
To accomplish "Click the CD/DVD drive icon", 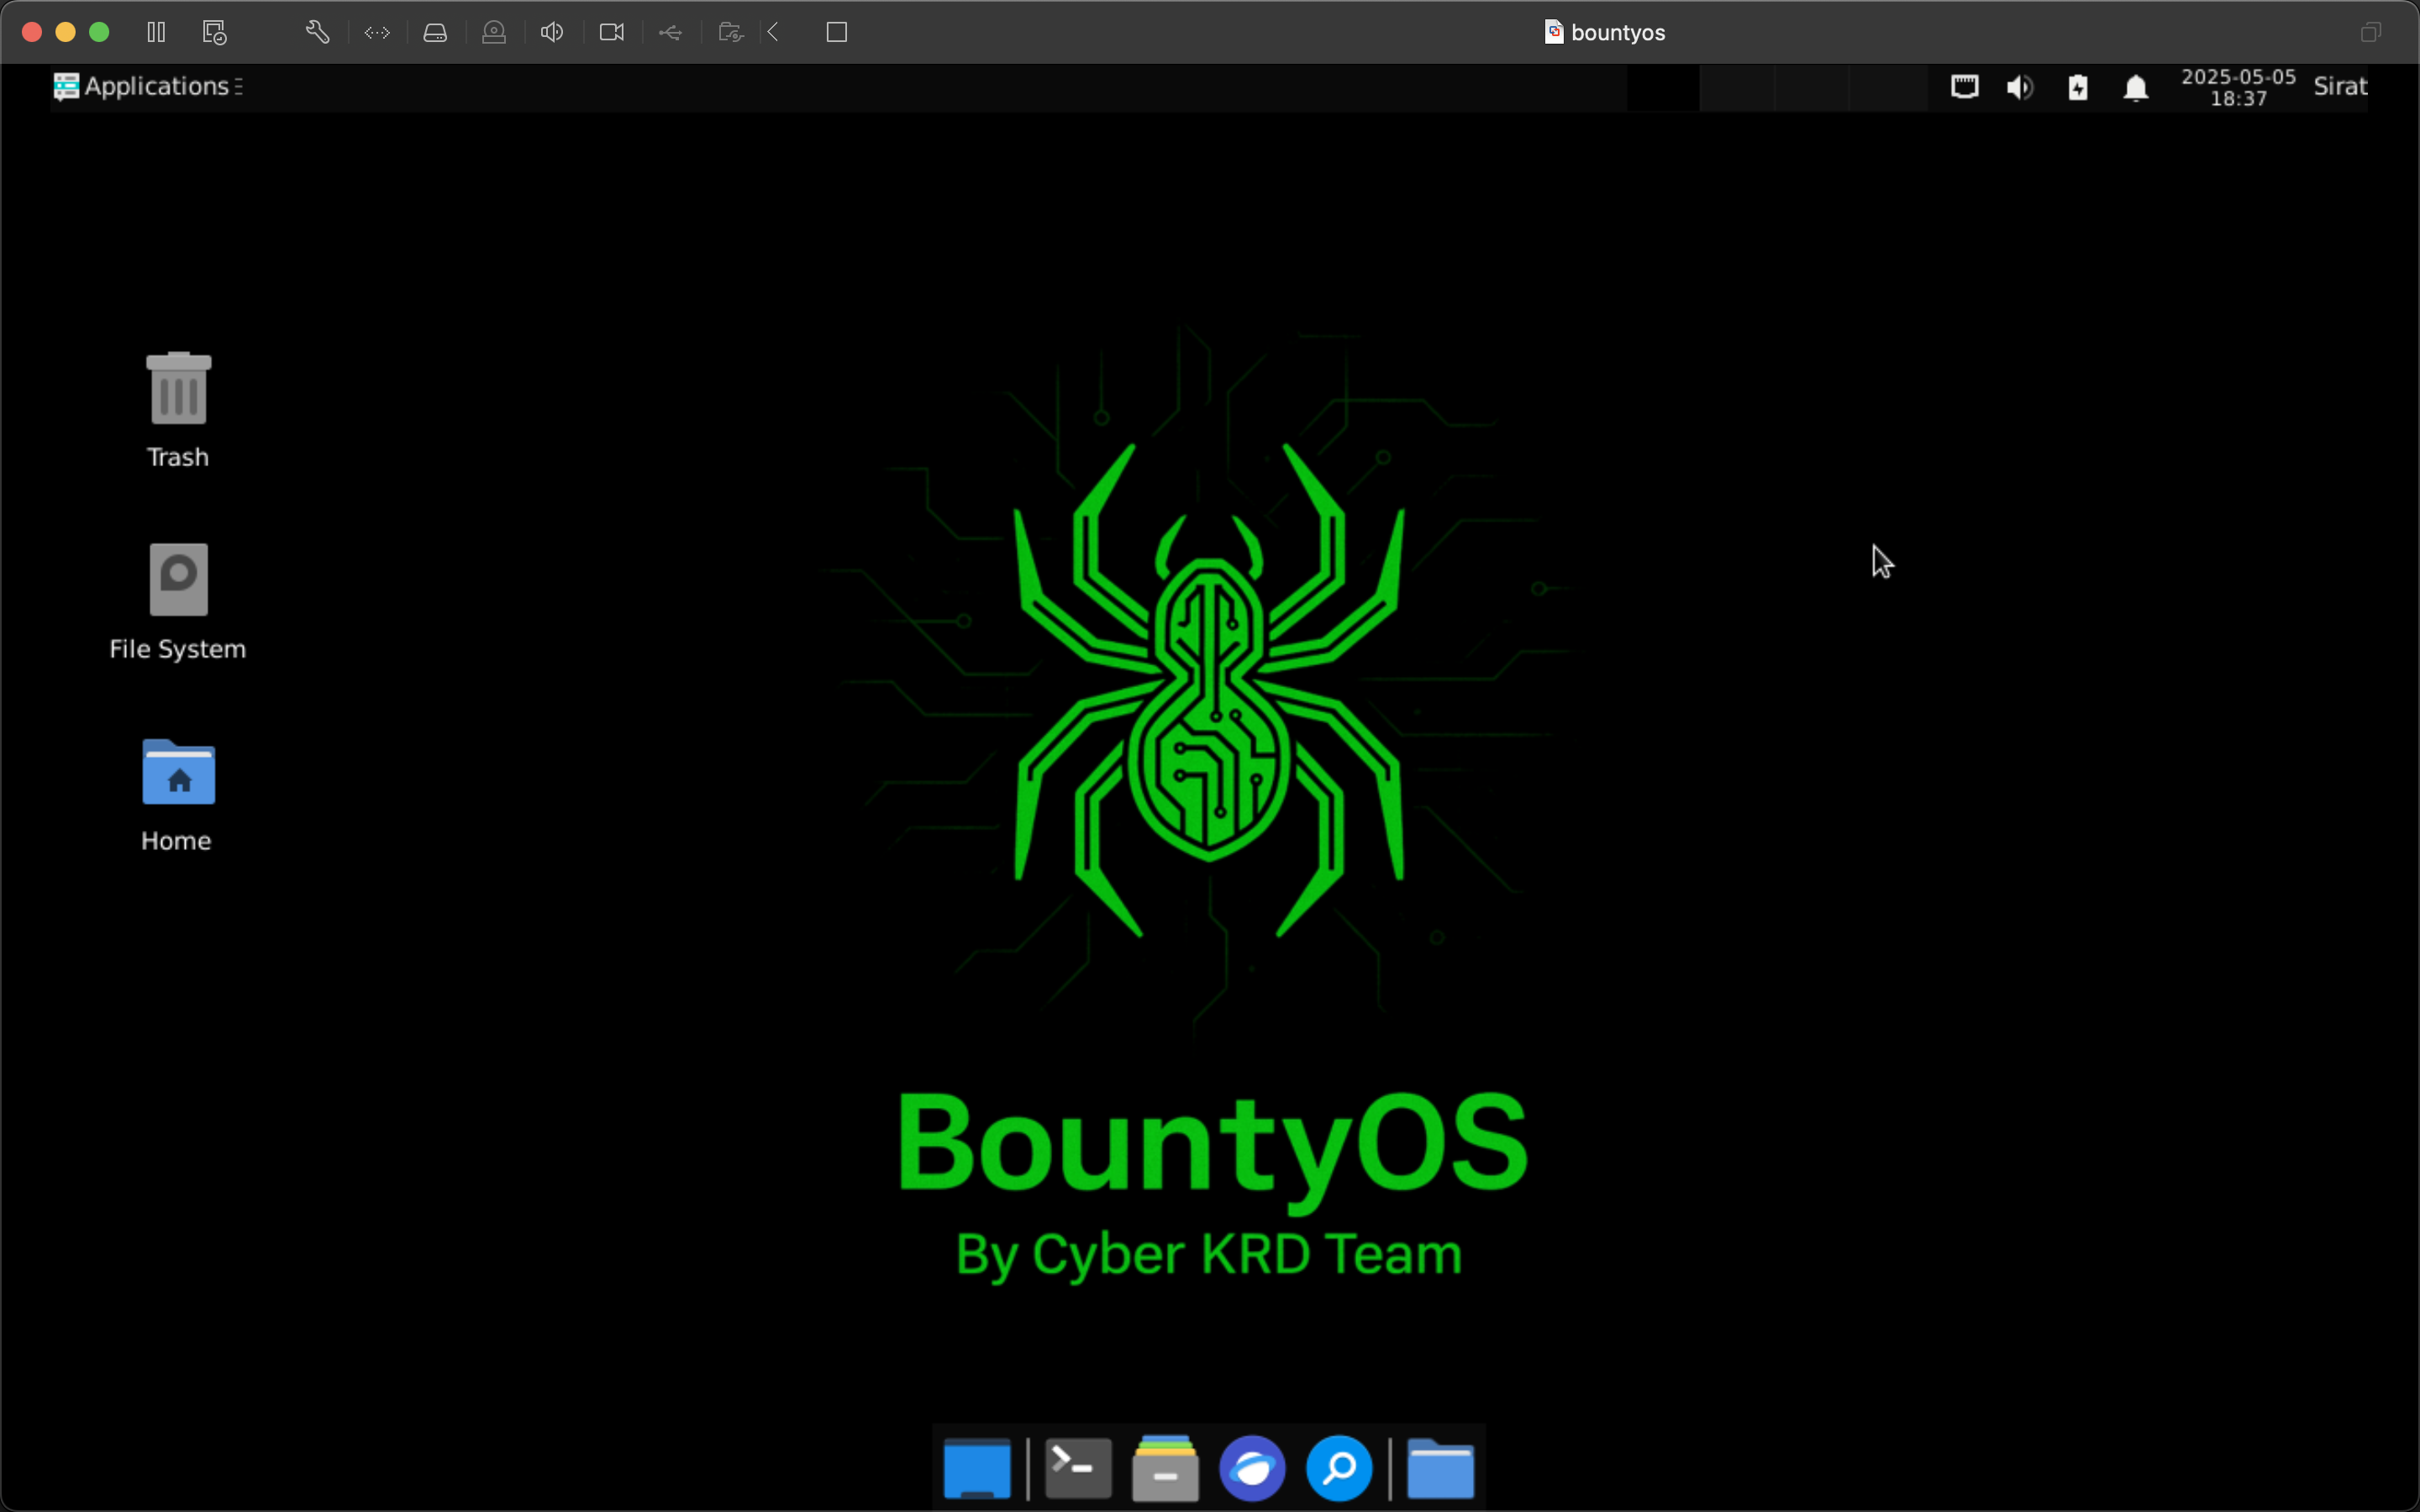I will tap(494, 32).
